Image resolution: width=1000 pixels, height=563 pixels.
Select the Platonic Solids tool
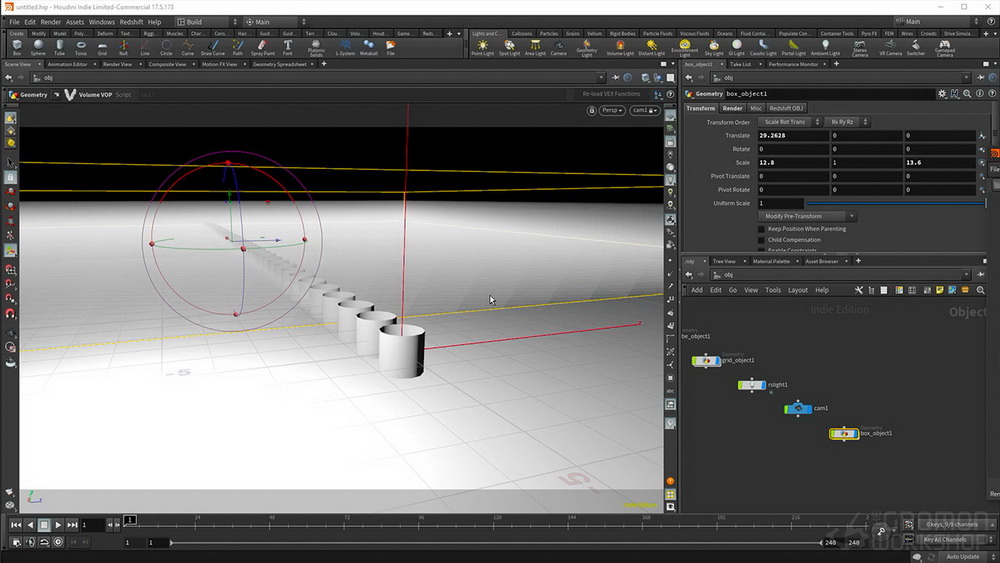[x=316, y=48]
